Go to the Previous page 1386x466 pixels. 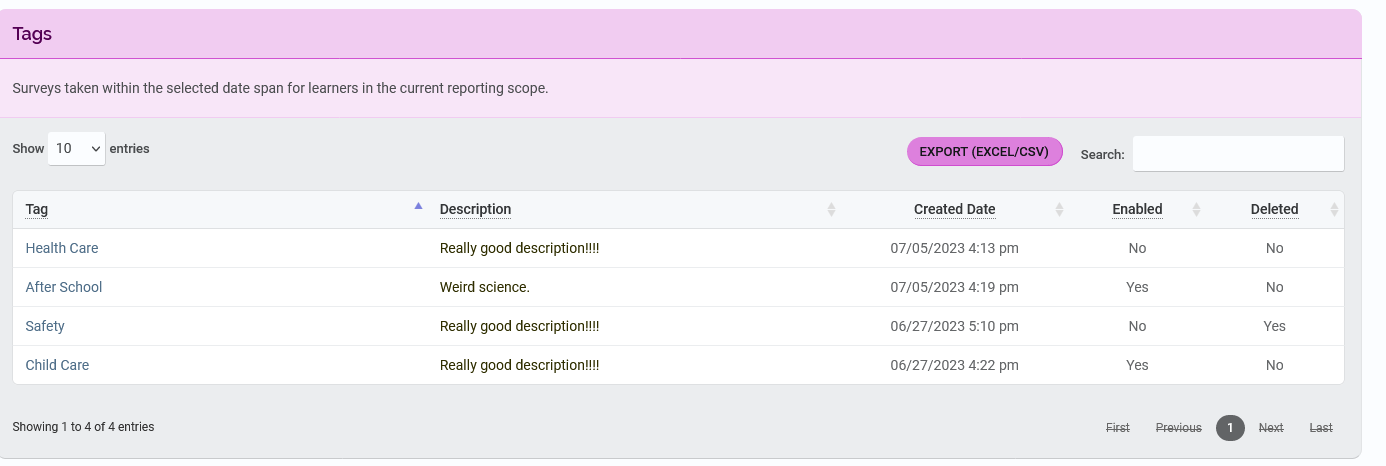click(x=1178, y=428)
